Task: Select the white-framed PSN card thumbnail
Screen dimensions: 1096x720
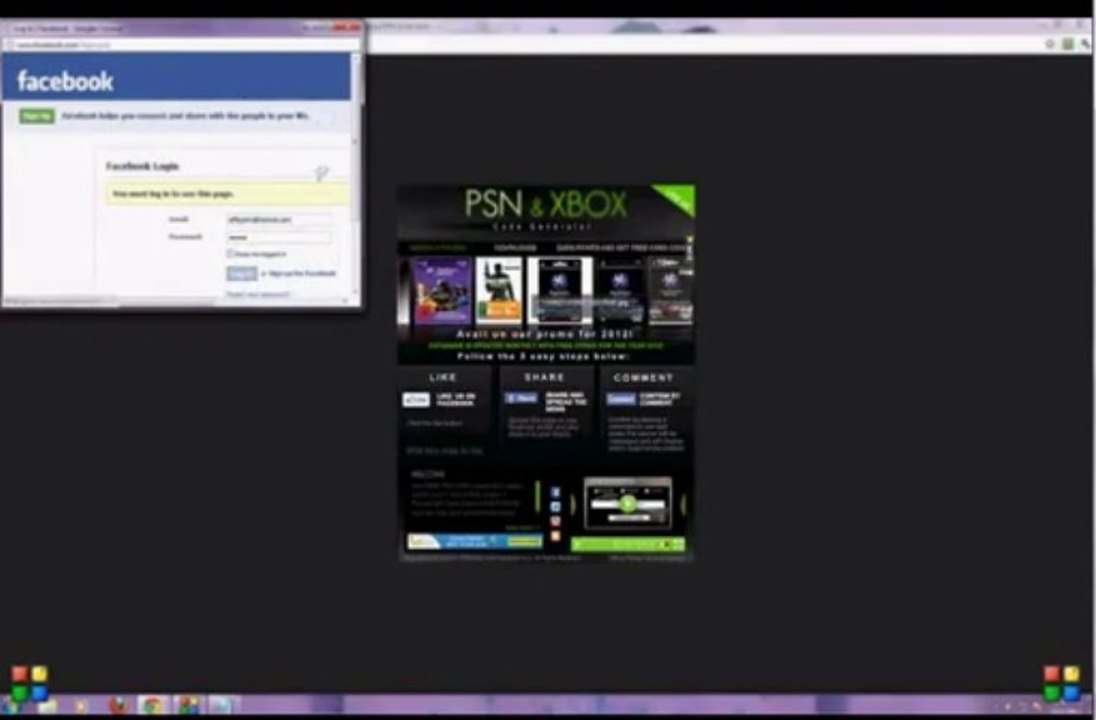Action: coord(559,291)
